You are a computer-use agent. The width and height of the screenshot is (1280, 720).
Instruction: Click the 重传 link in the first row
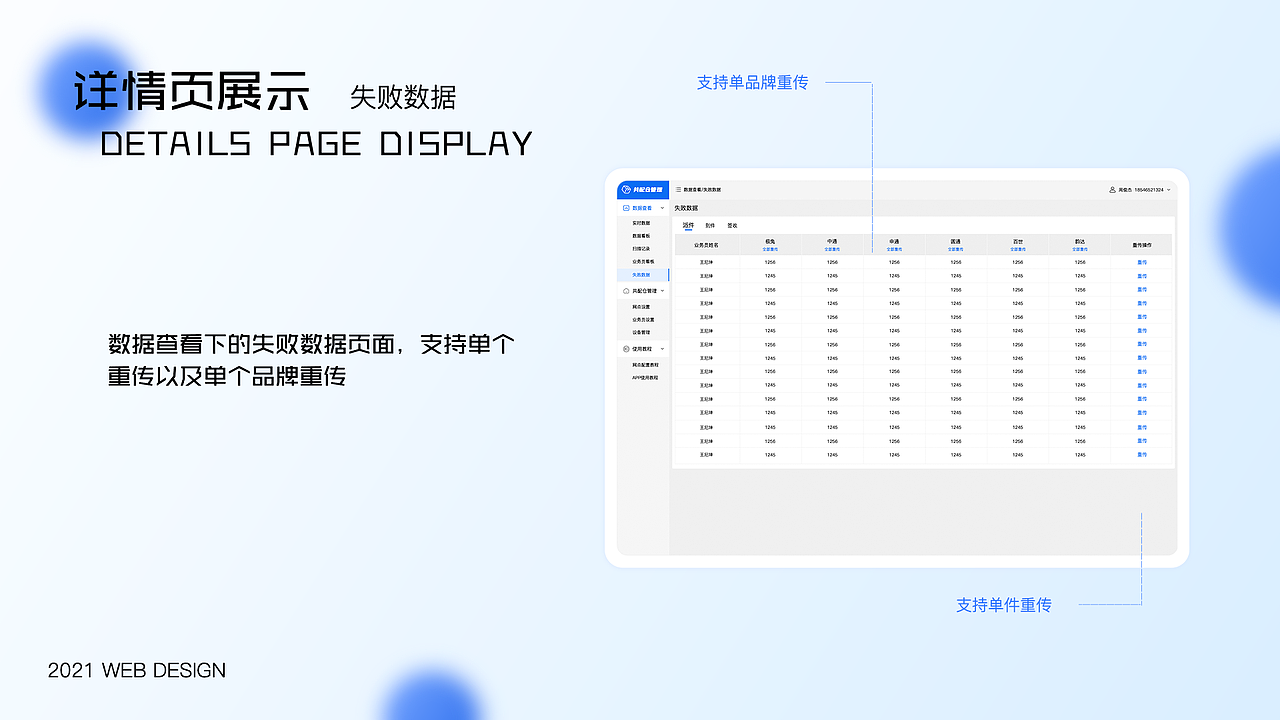pyautogui.click(x=1142, y=261)
